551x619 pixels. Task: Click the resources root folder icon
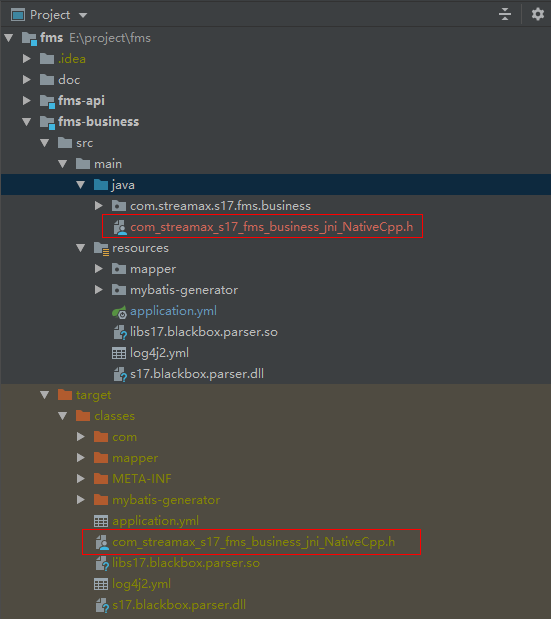coord(101,248)
